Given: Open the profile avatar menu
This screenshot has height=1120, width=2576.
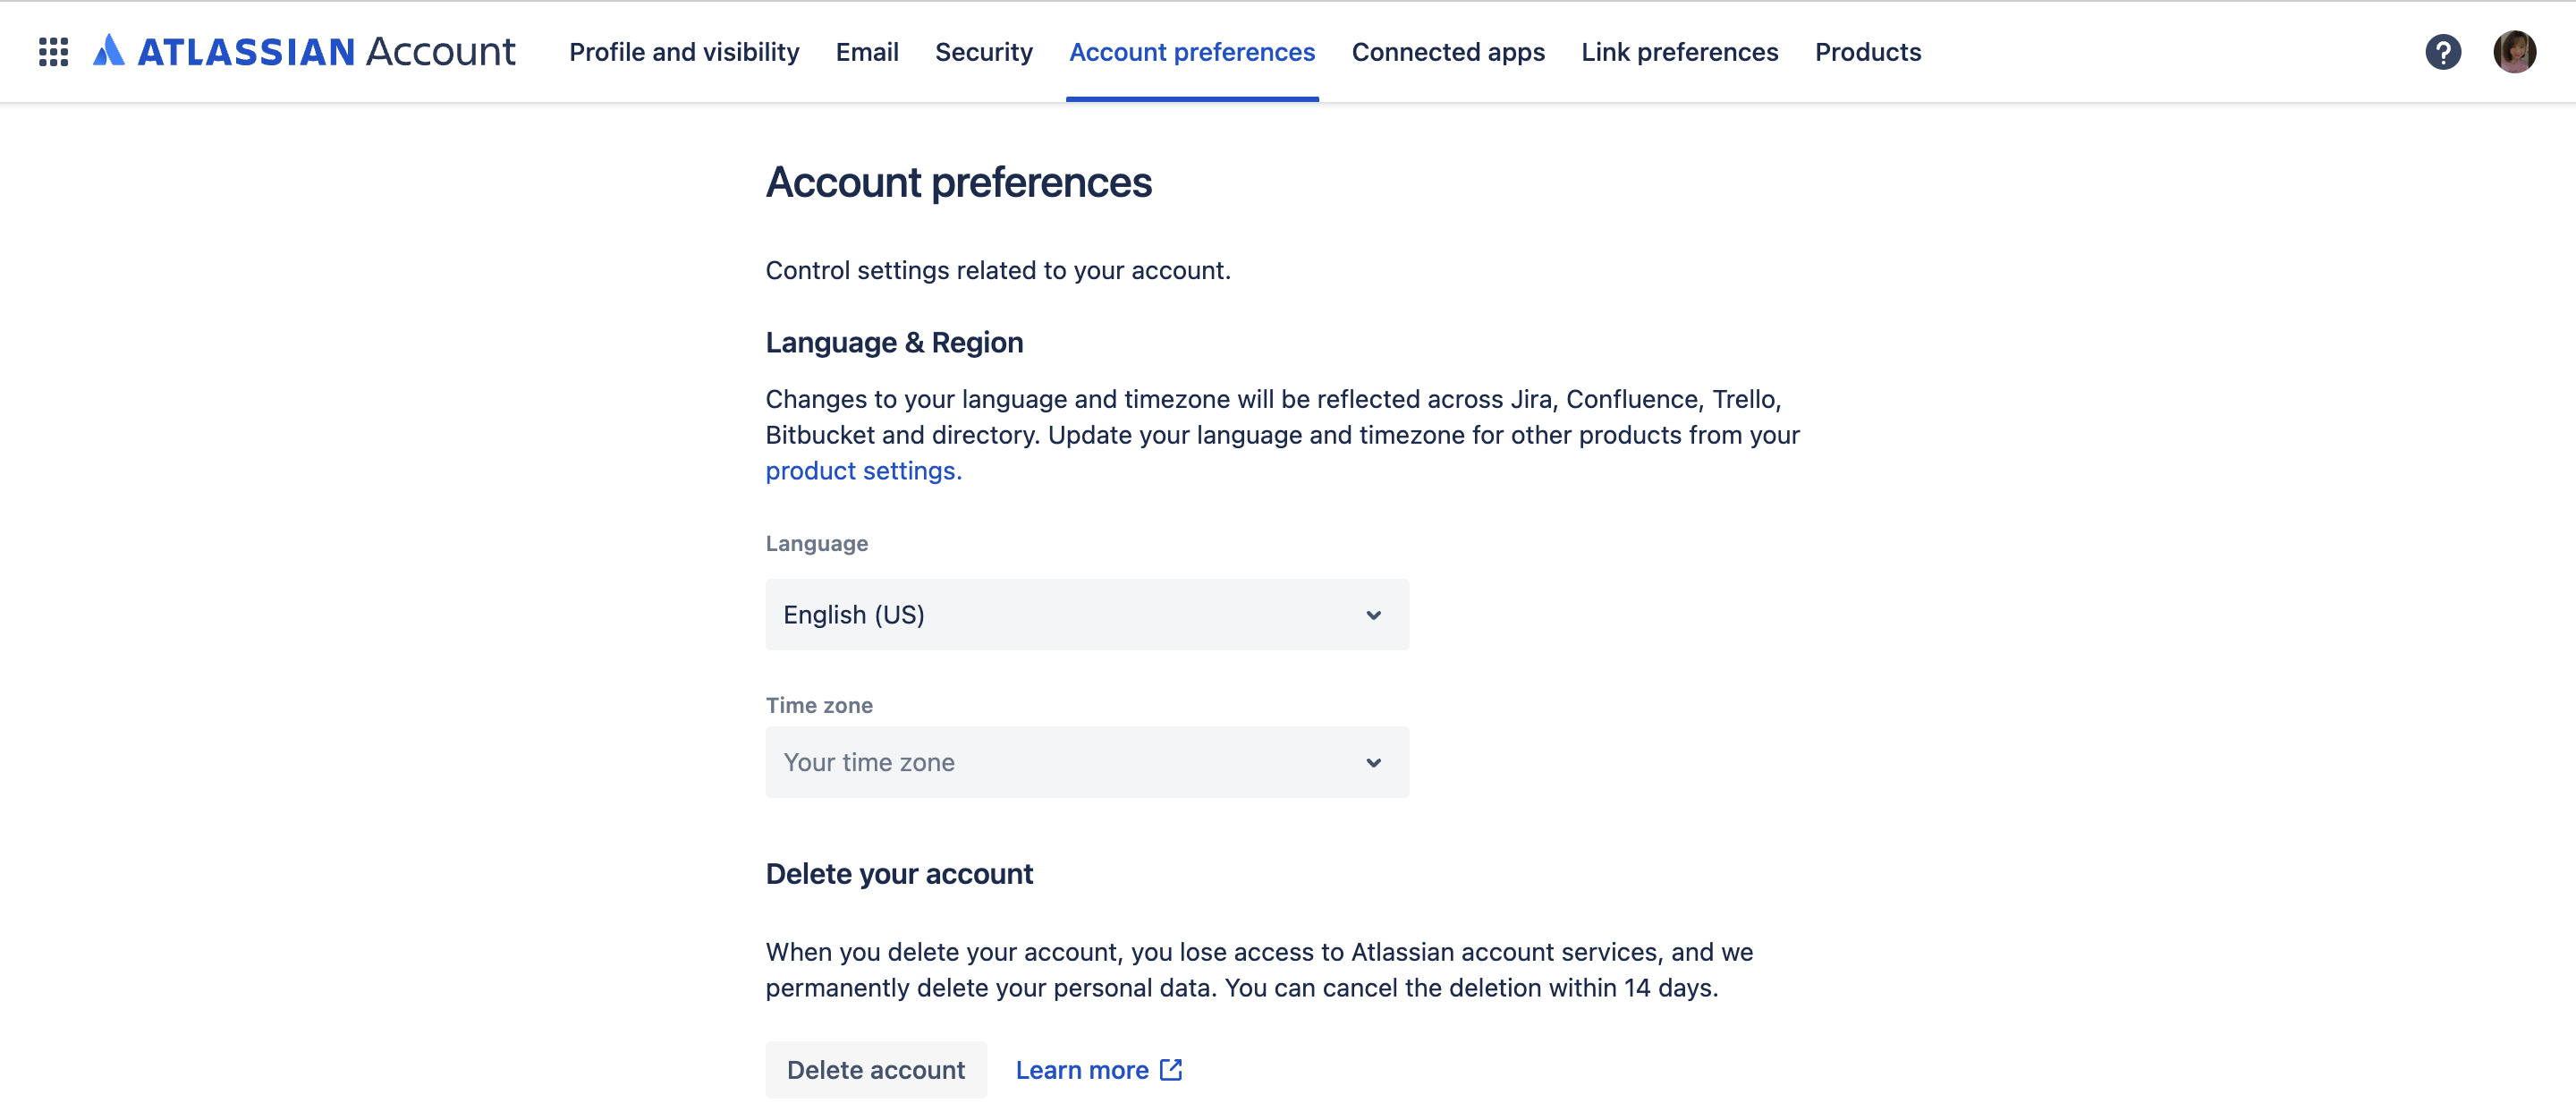Looking at the screenshot, I should tap(2513, 52).
